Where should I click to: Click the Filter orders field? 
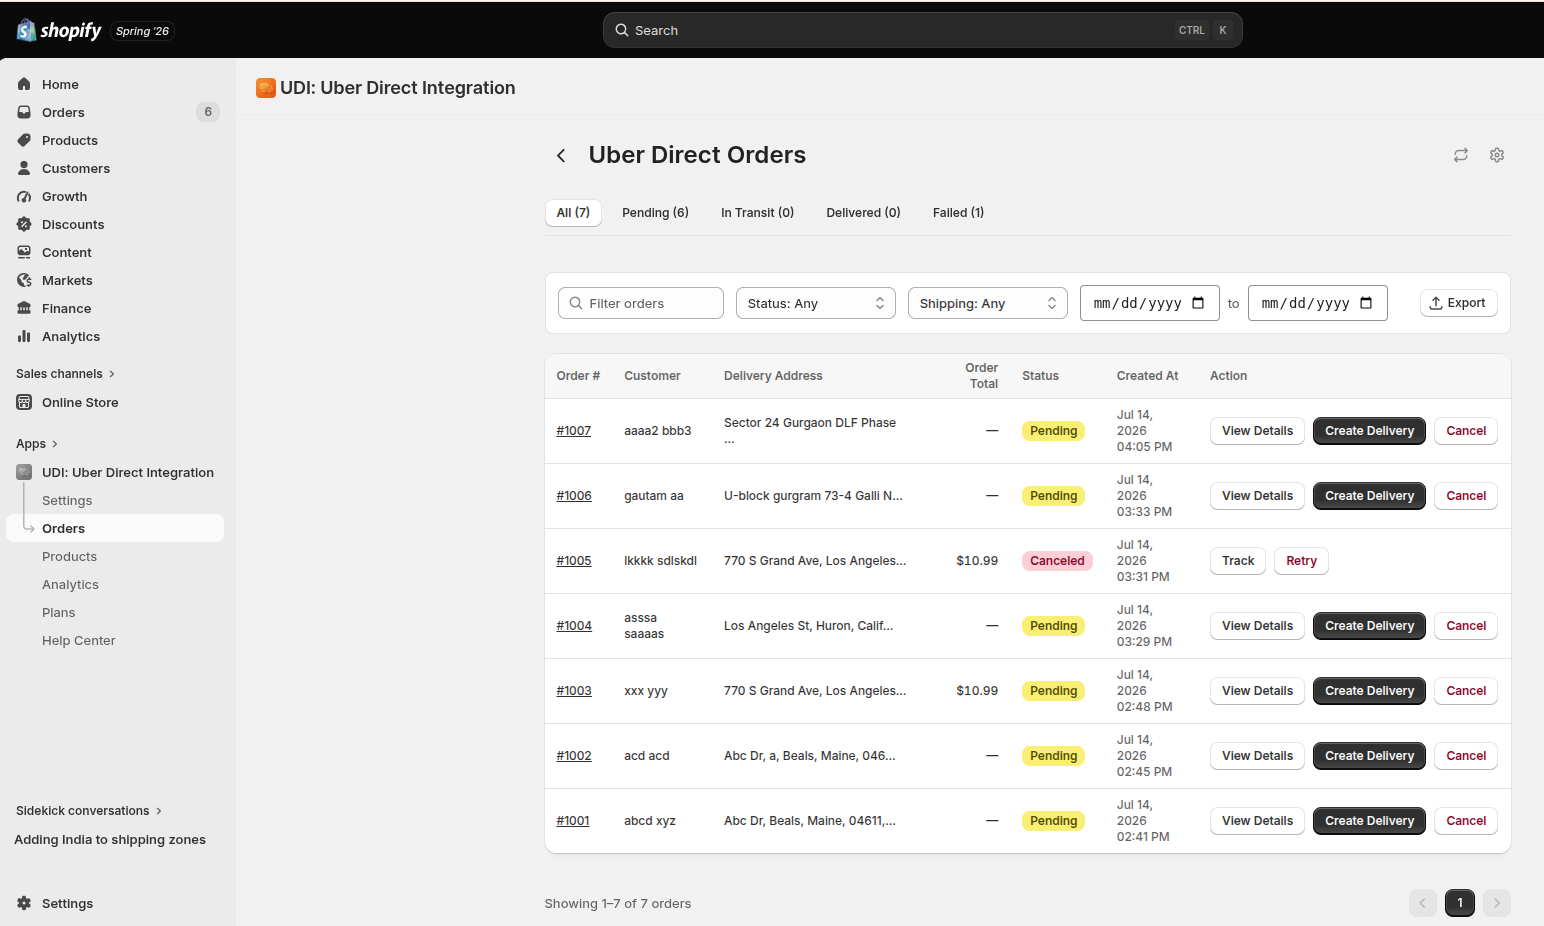[641, 303]
